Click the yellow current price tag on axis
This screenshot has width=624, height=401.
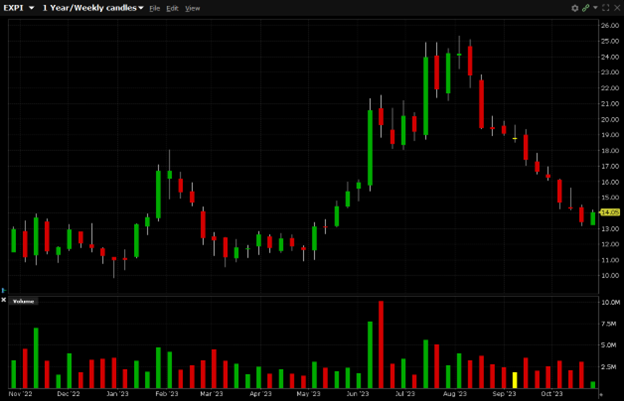610,213
